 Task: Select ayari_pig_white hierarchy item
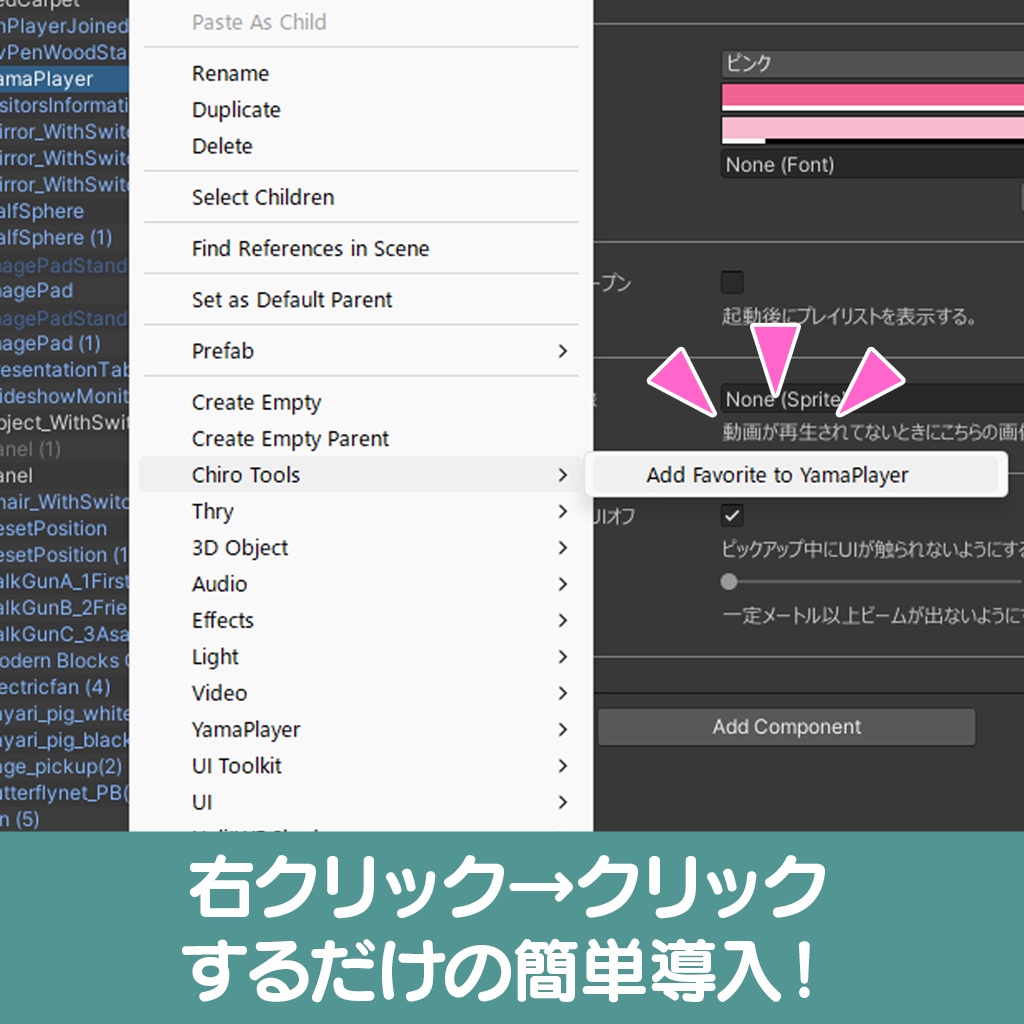(64, 713)
